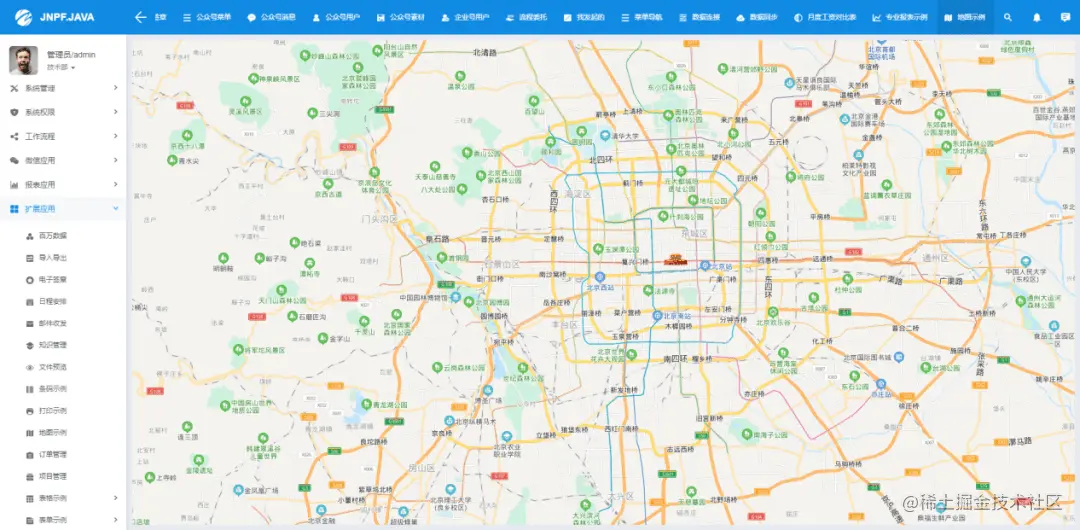
Task: Click the 条码示例 barcode icon
Action: (30, 389)
